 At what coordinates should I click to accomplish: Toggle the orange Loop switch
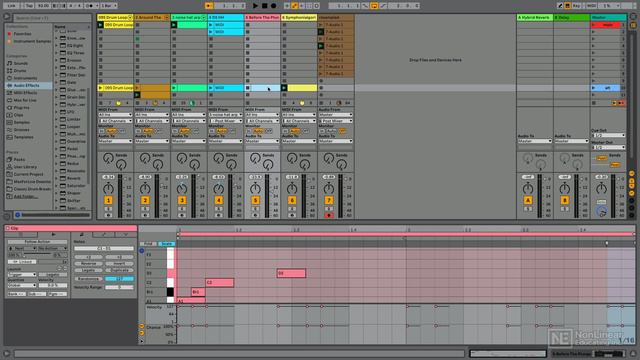coord(374,6)
